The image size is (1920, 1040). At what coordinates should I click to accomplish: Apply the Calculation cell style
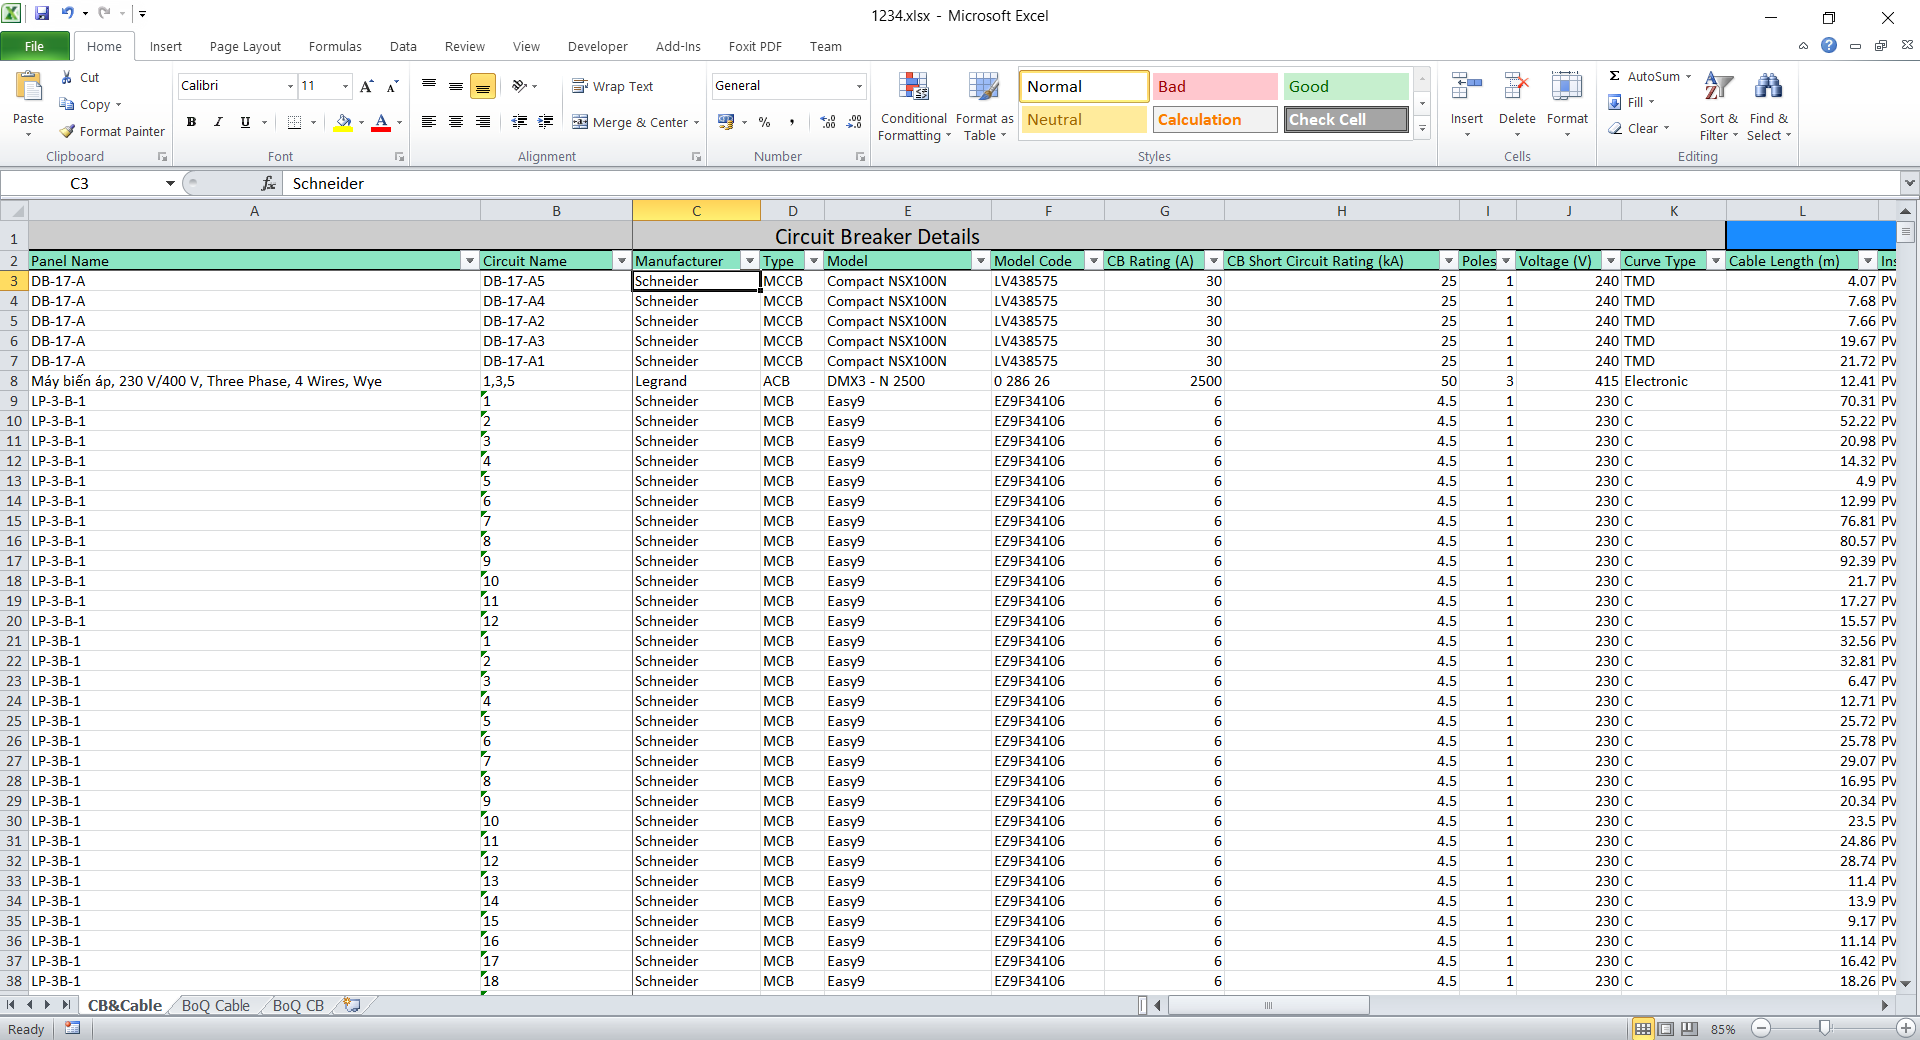1215,120
